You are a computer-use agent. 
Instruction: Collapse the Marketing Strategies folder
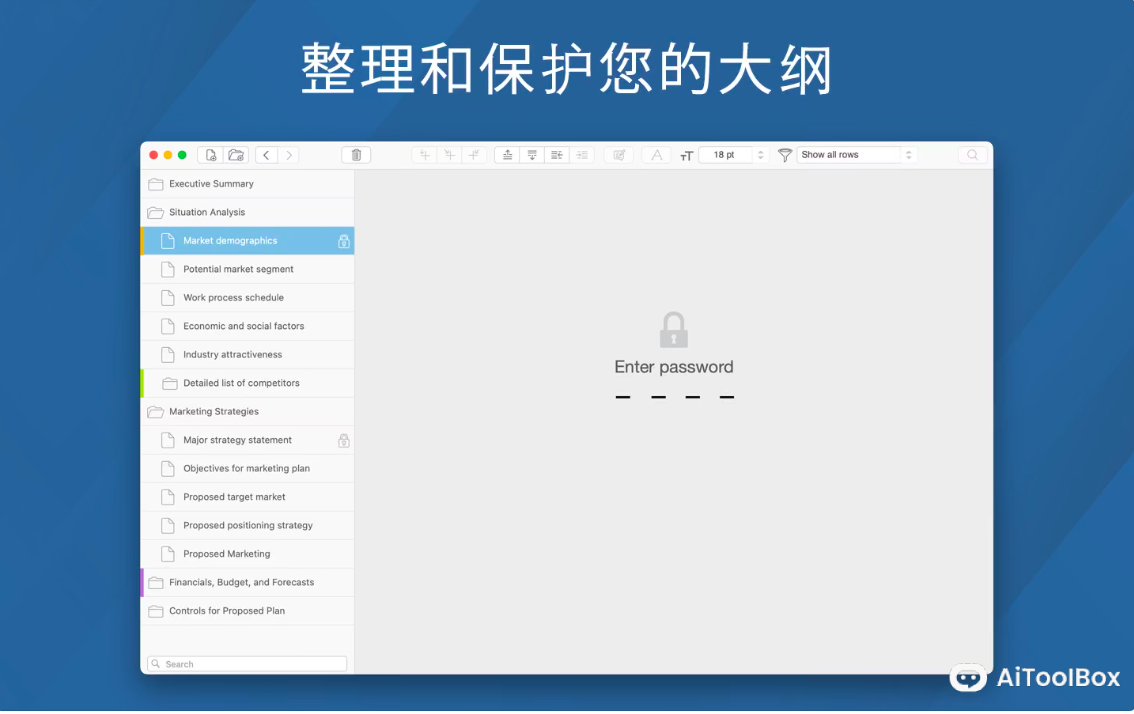pos(155,412)
